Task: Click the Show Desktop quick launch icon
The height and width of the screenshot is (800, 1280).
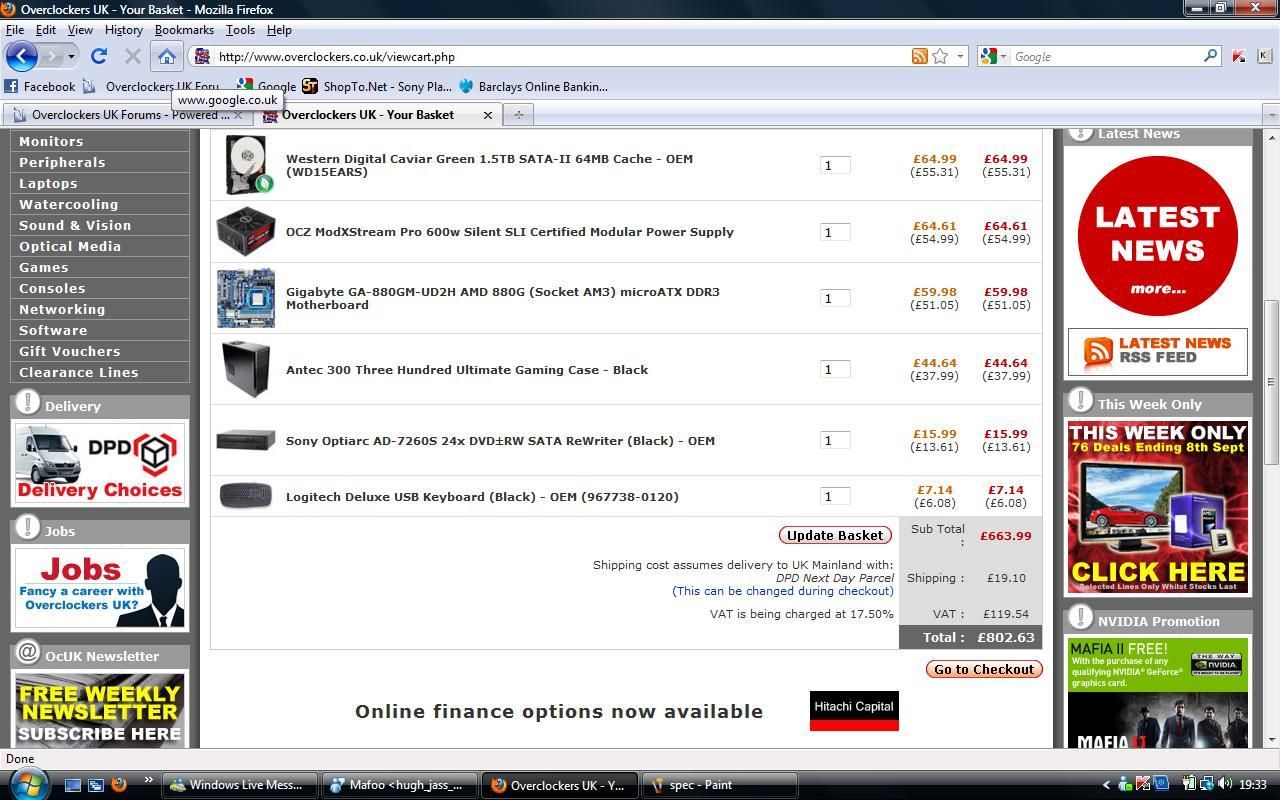Action: (72, 785)
